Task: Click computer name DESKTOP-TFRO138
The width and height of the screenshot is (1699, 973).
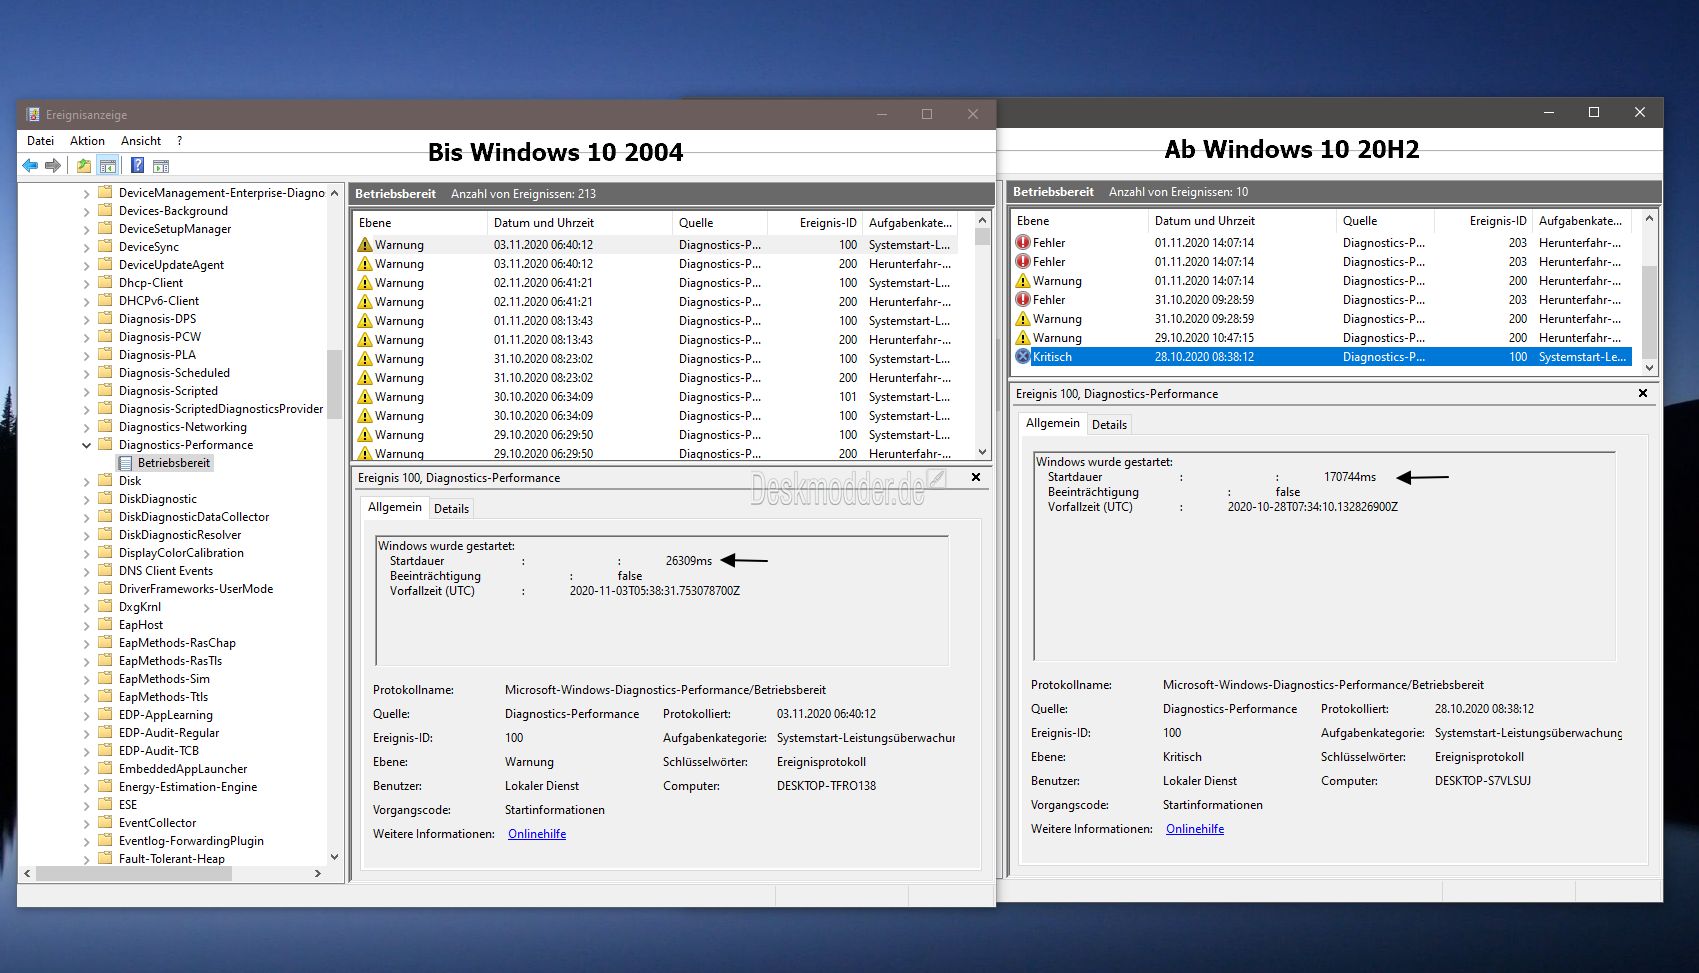Action: coord(826,786)
